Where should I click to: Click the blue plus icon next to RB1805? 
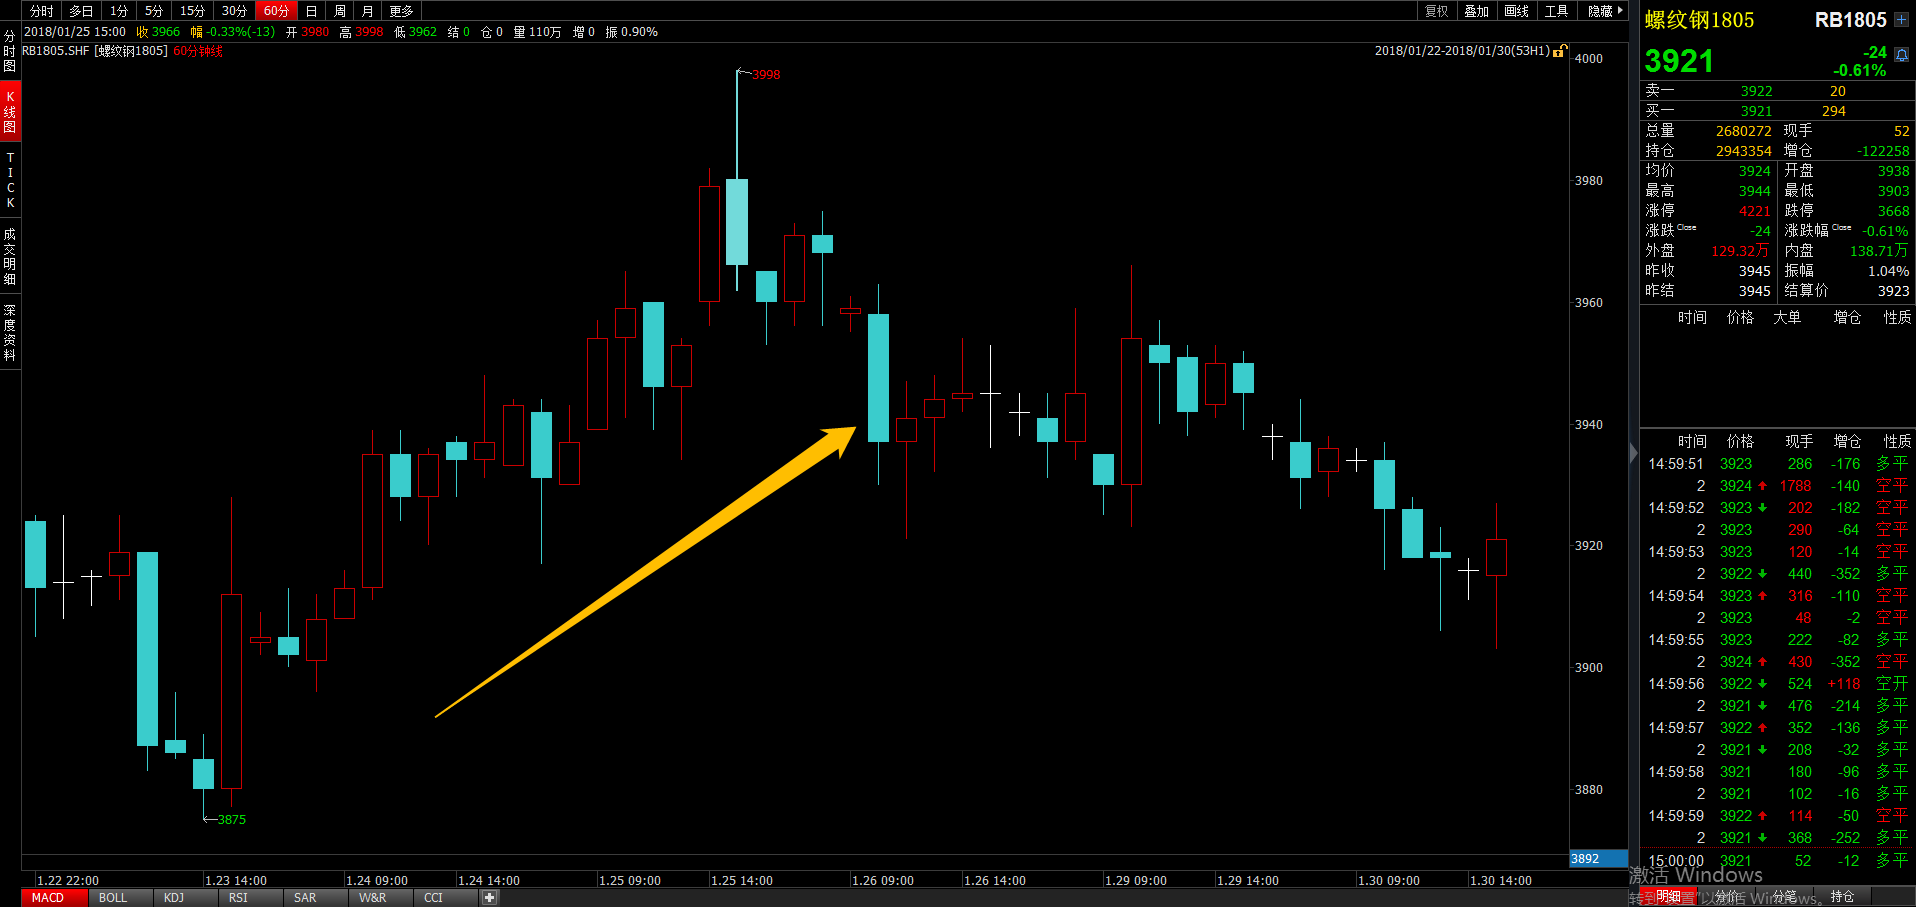click(1901, 20)
